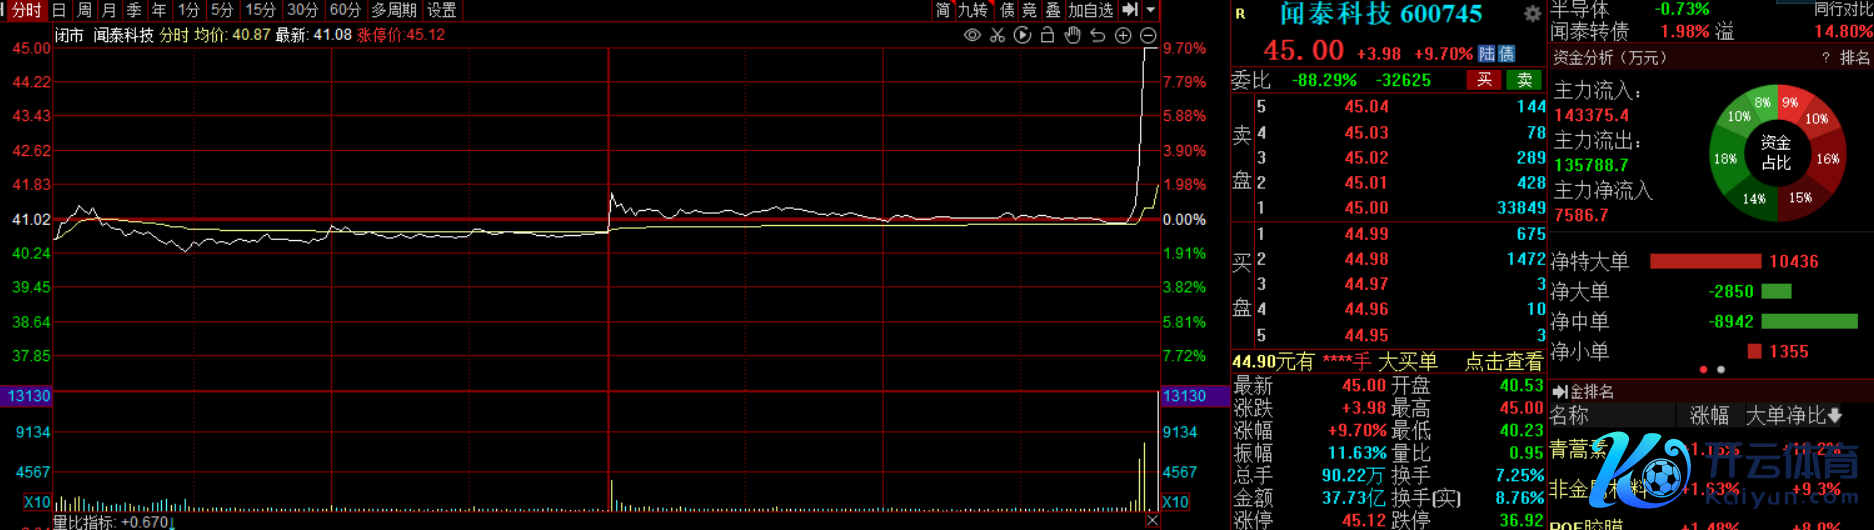Click 点击查看 for large buy orders
Image resolution: width=1874 pixels, height=530 pixels.
click(1503, 362)
